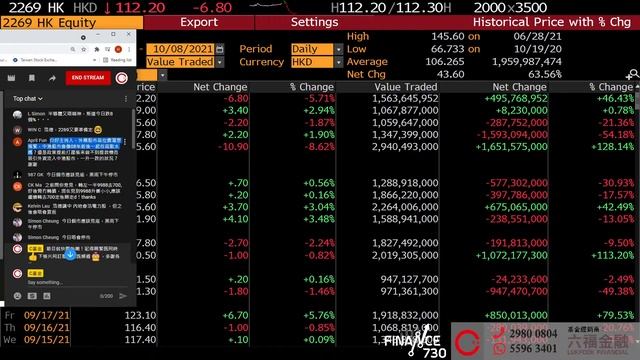Open the browser extensions puzzle icon
Screen dimensions: 640x360
(97, 49)
